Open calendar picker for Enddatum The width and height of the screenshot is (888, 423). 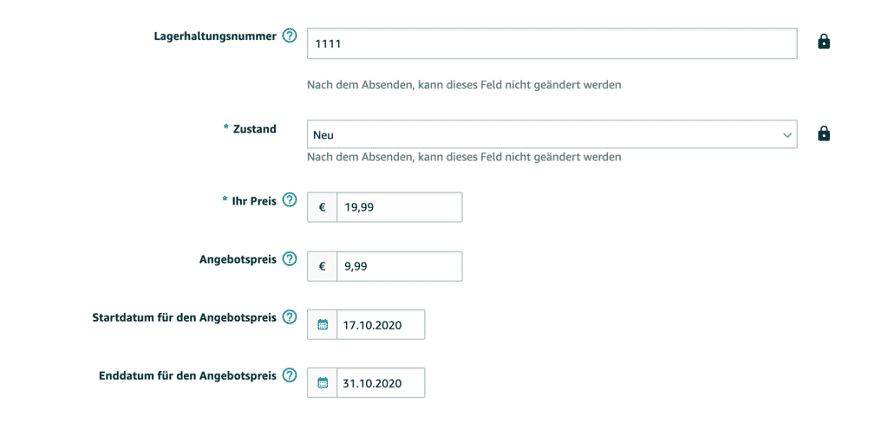(322, 383)
